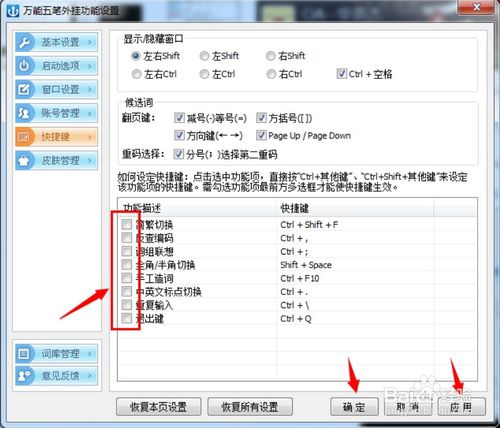Click the edit icon for 窗口设置

point(24,89)
